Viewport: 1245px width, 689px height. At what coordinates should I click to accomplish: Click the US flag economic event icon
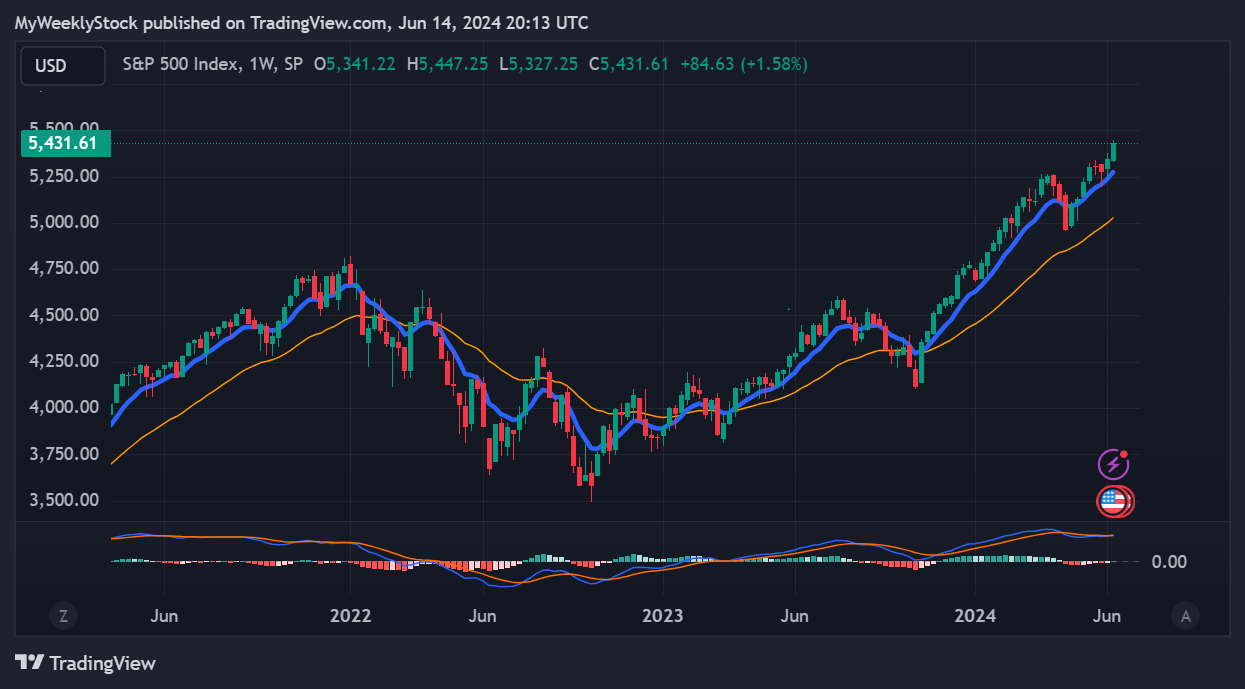[1113, 501]
